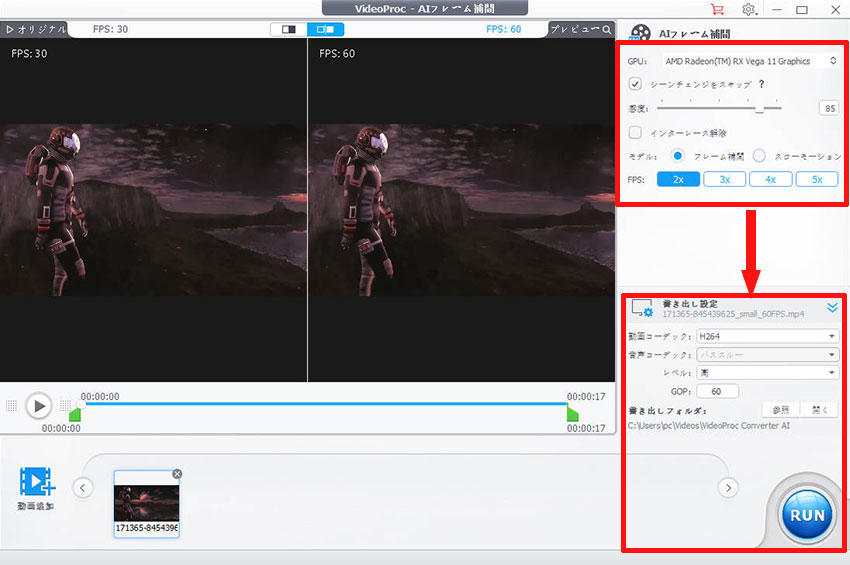Click the export settings monitor-gear icon

pos(642,308)
